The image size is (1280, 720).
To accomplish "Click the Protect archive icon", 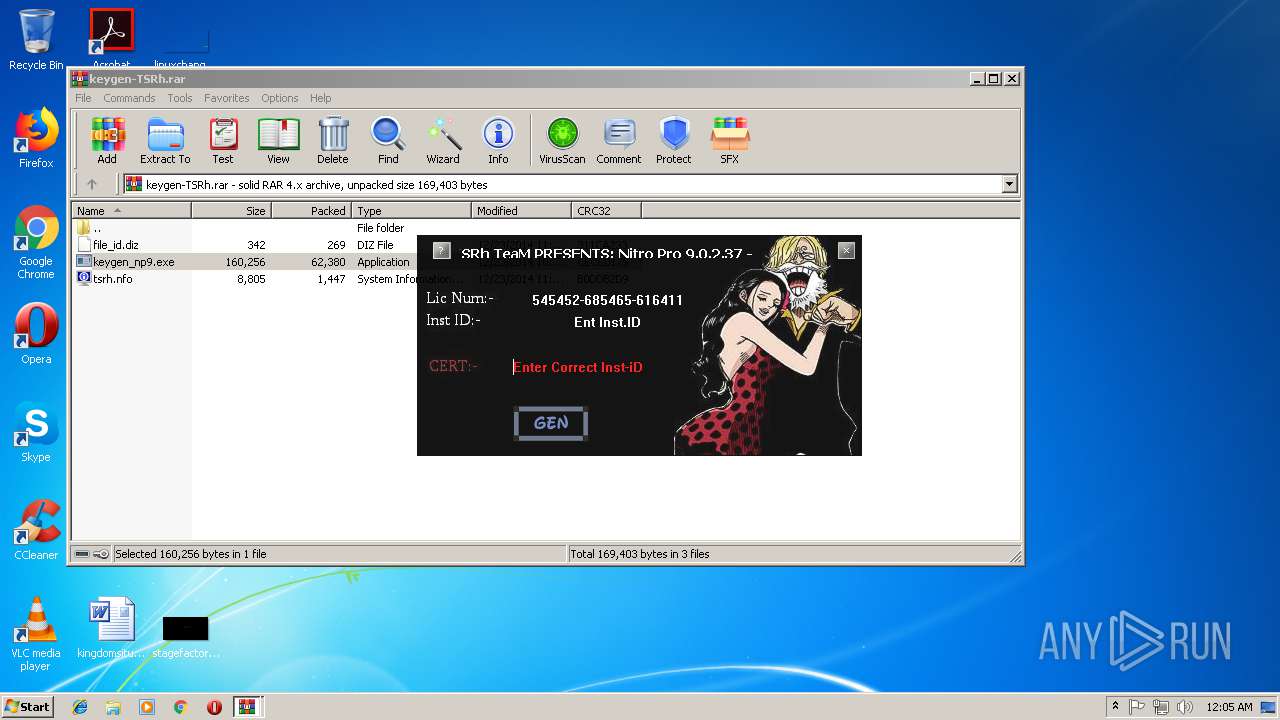I will [674, 140].
